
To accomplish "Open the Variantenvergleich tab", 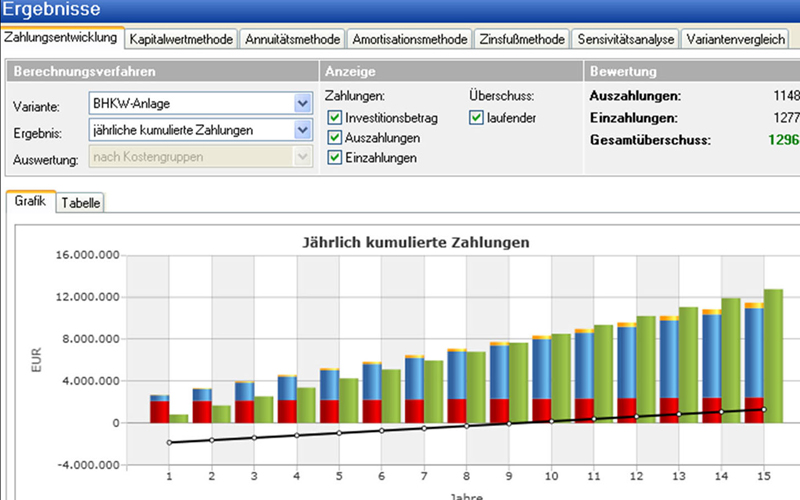I will pos(735,39).
